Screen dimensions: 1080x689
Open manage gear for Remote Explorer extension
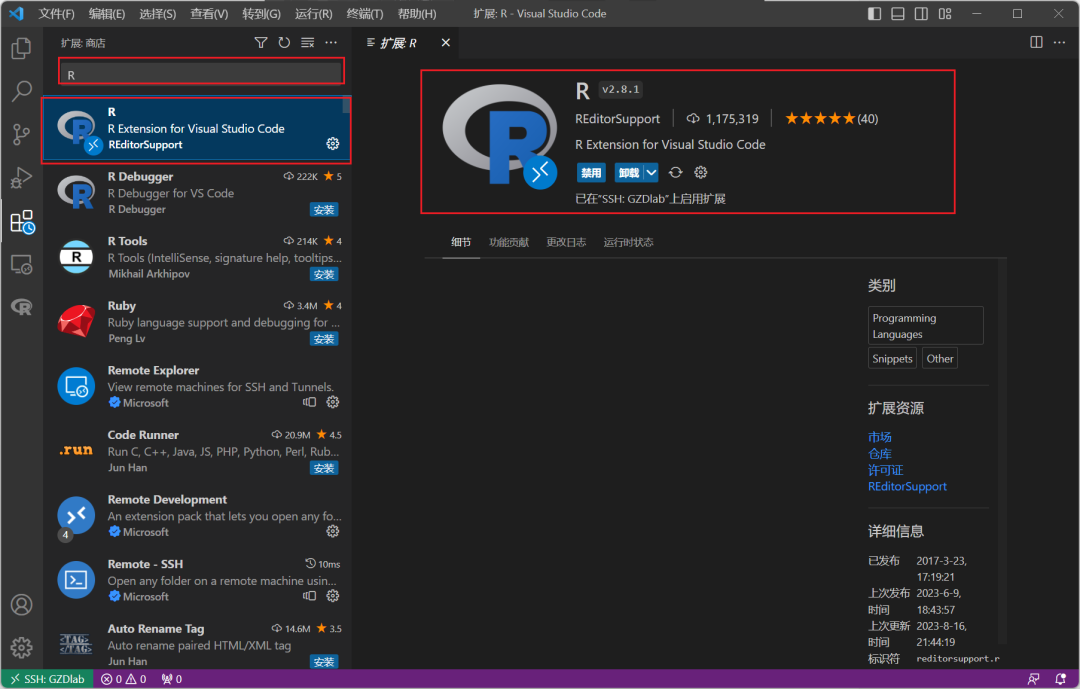[x=333, y=402]
